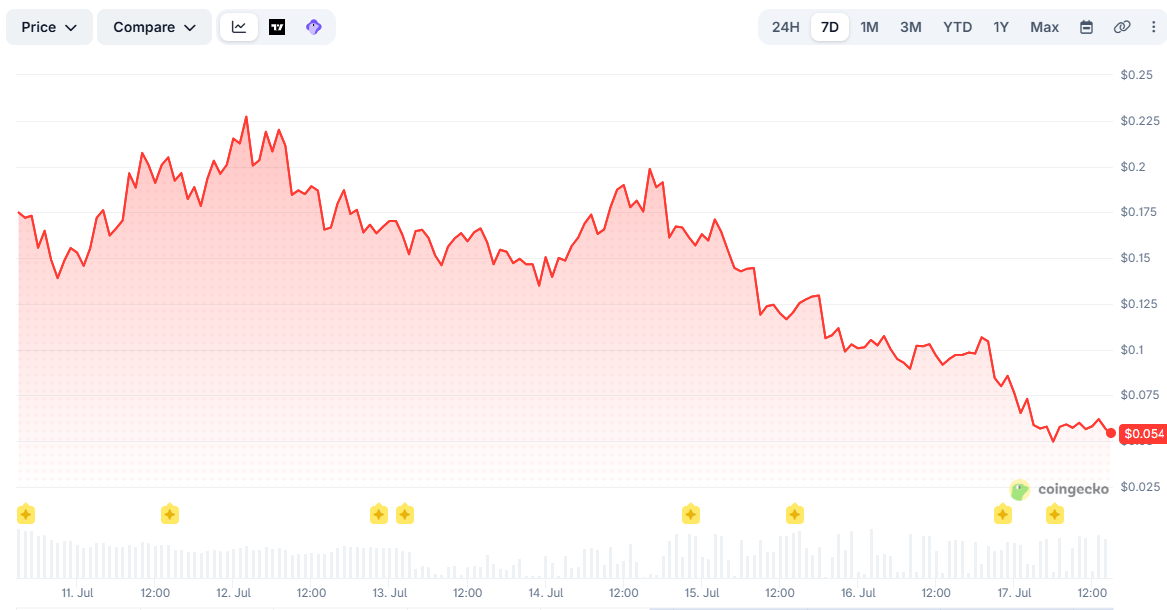Click the $0.25 y-axis label
The width and height of the screenshot is (1167, 610).
point(1136,74)
